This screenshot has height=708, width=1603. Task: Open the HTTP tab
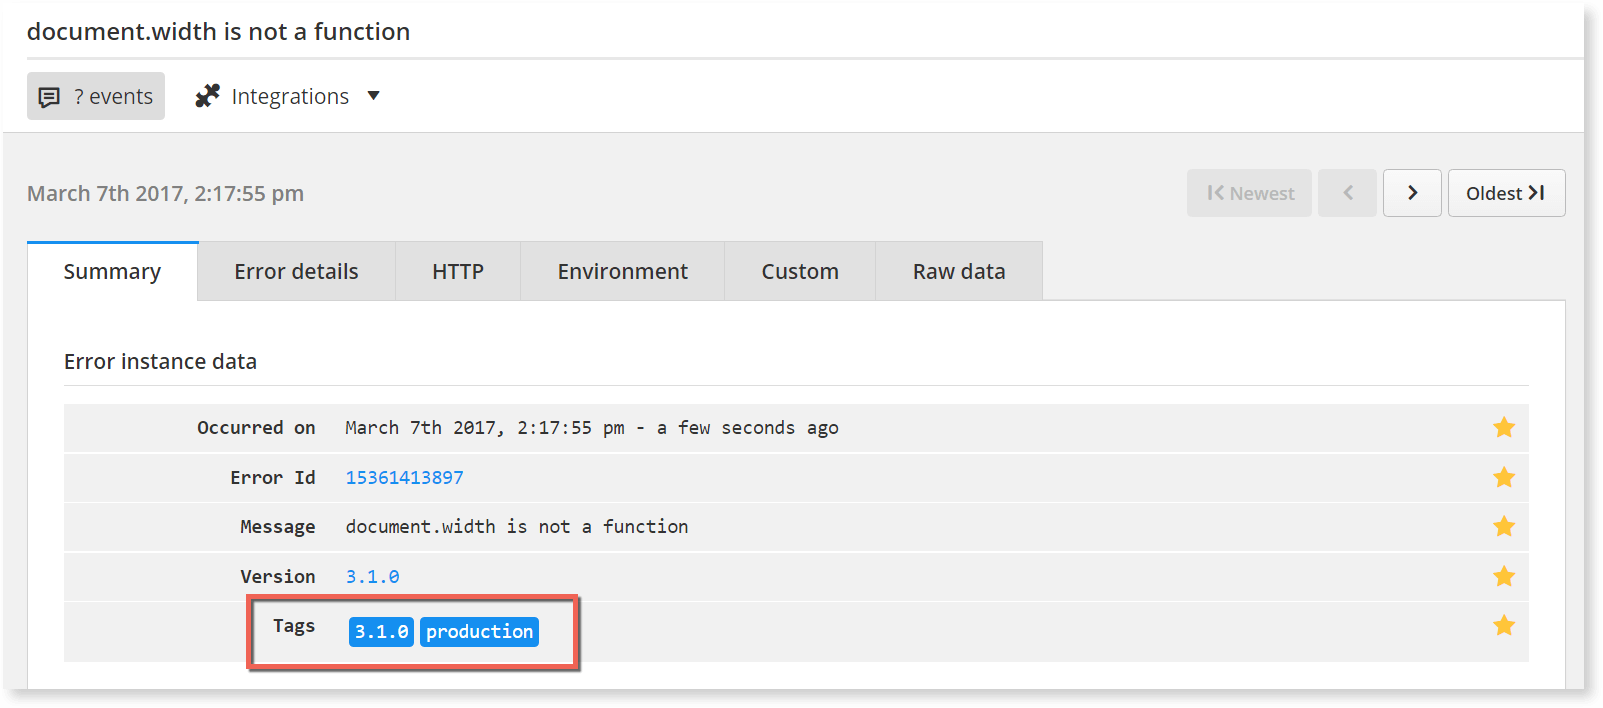pyautogui.click(x=458, y=271)
